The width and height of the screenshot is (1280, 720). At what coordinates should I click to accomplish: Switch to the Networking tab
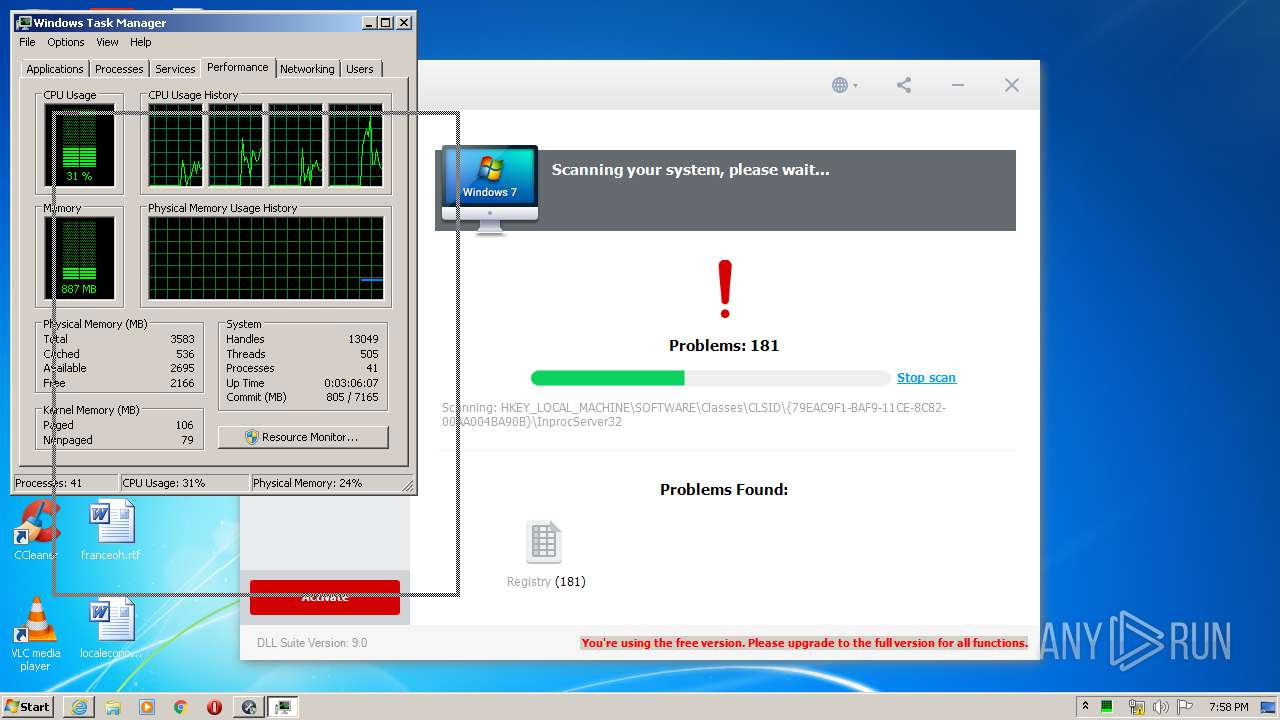307,69
